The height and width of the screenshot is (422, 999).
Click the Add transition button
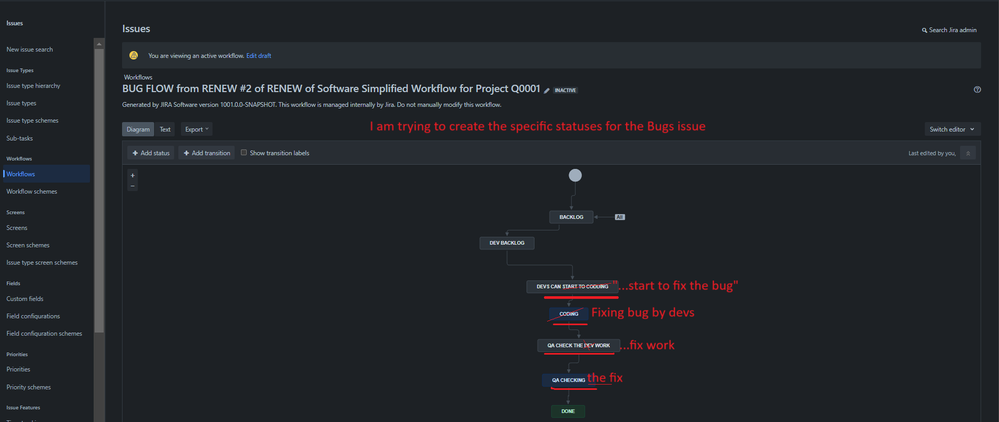207,153
